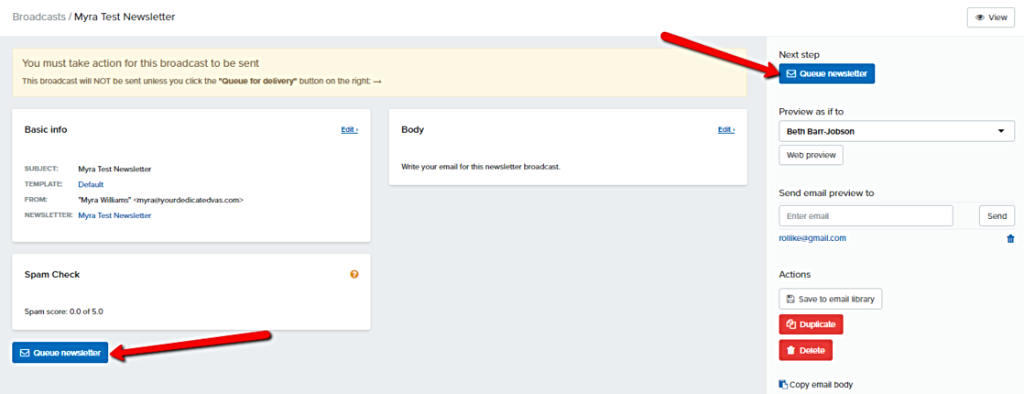Save to email library
This screenshot has height=394, width=1024.
(831, 299)
